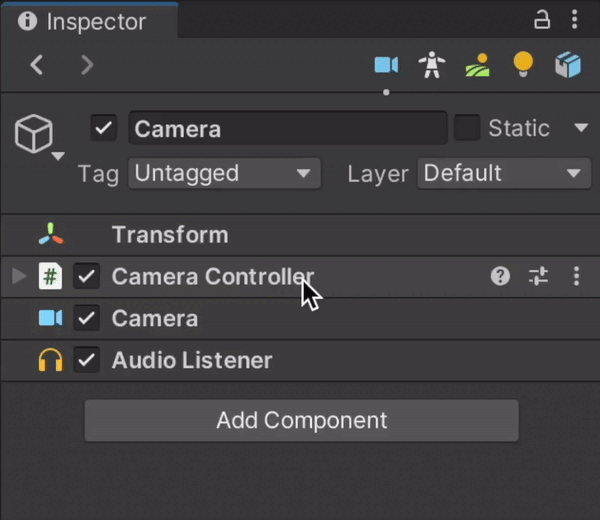The width and height of the screenshot is (600, 520).
Task: Select the Inspector tab
Action: pyautogui.click(x=84, y=21)
